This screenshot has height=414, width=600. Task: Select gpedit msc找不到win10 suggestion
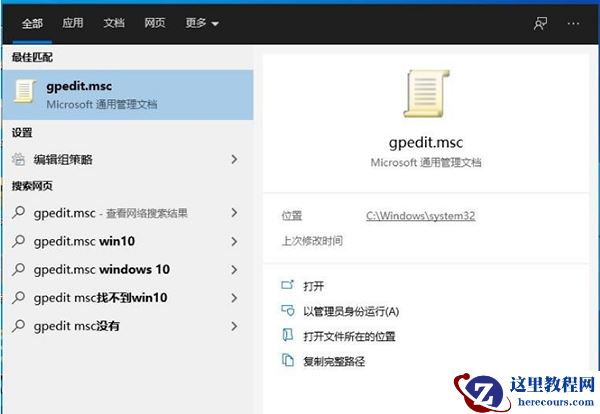pyautogui.click(x=128, y=298)
